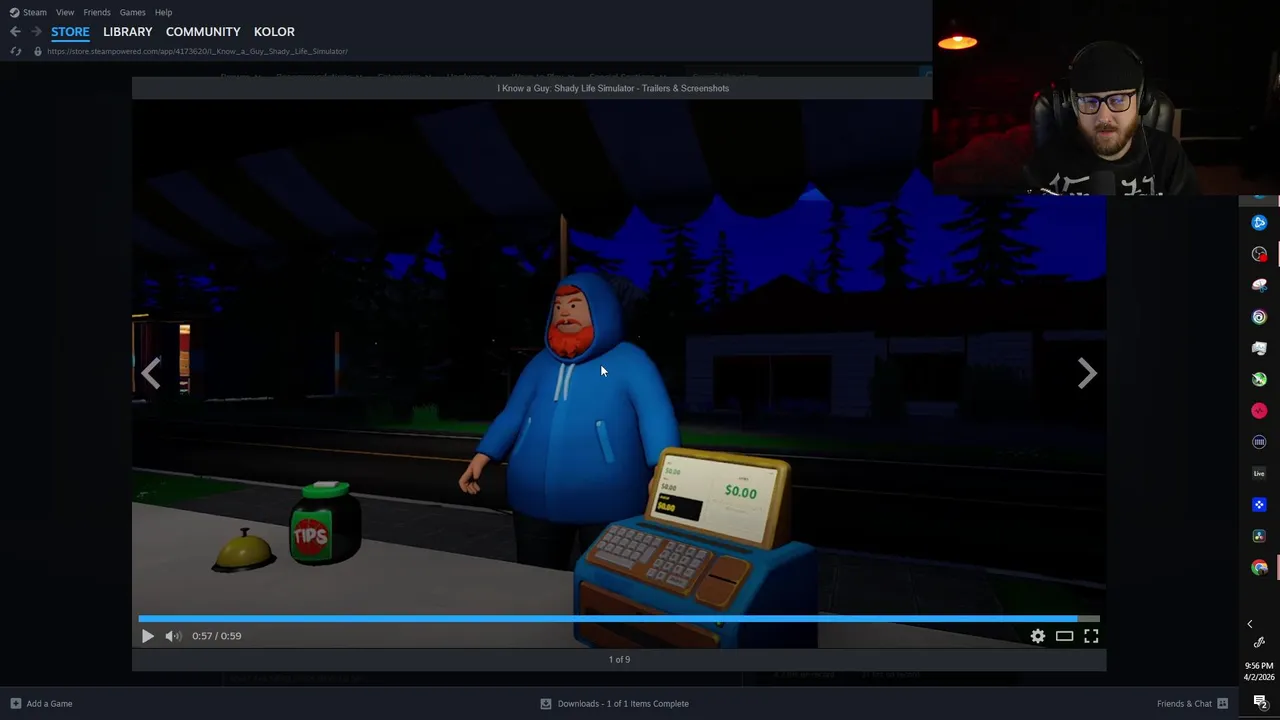Click the store page URL address
Image resolution: width=1280 pixels, height=720 pixels.
point(197,51)
